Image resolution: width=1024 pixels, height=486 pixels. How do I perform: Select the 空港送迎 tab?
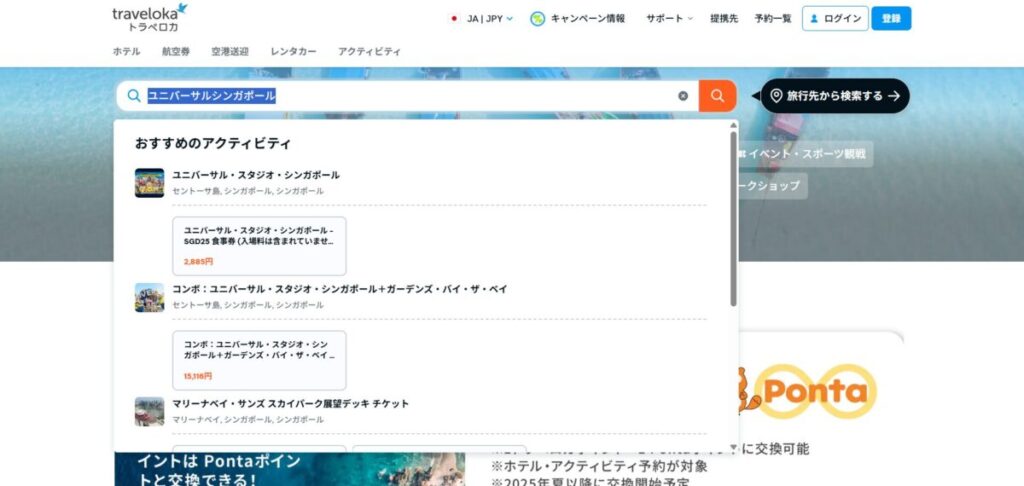(x=230, y=52)
